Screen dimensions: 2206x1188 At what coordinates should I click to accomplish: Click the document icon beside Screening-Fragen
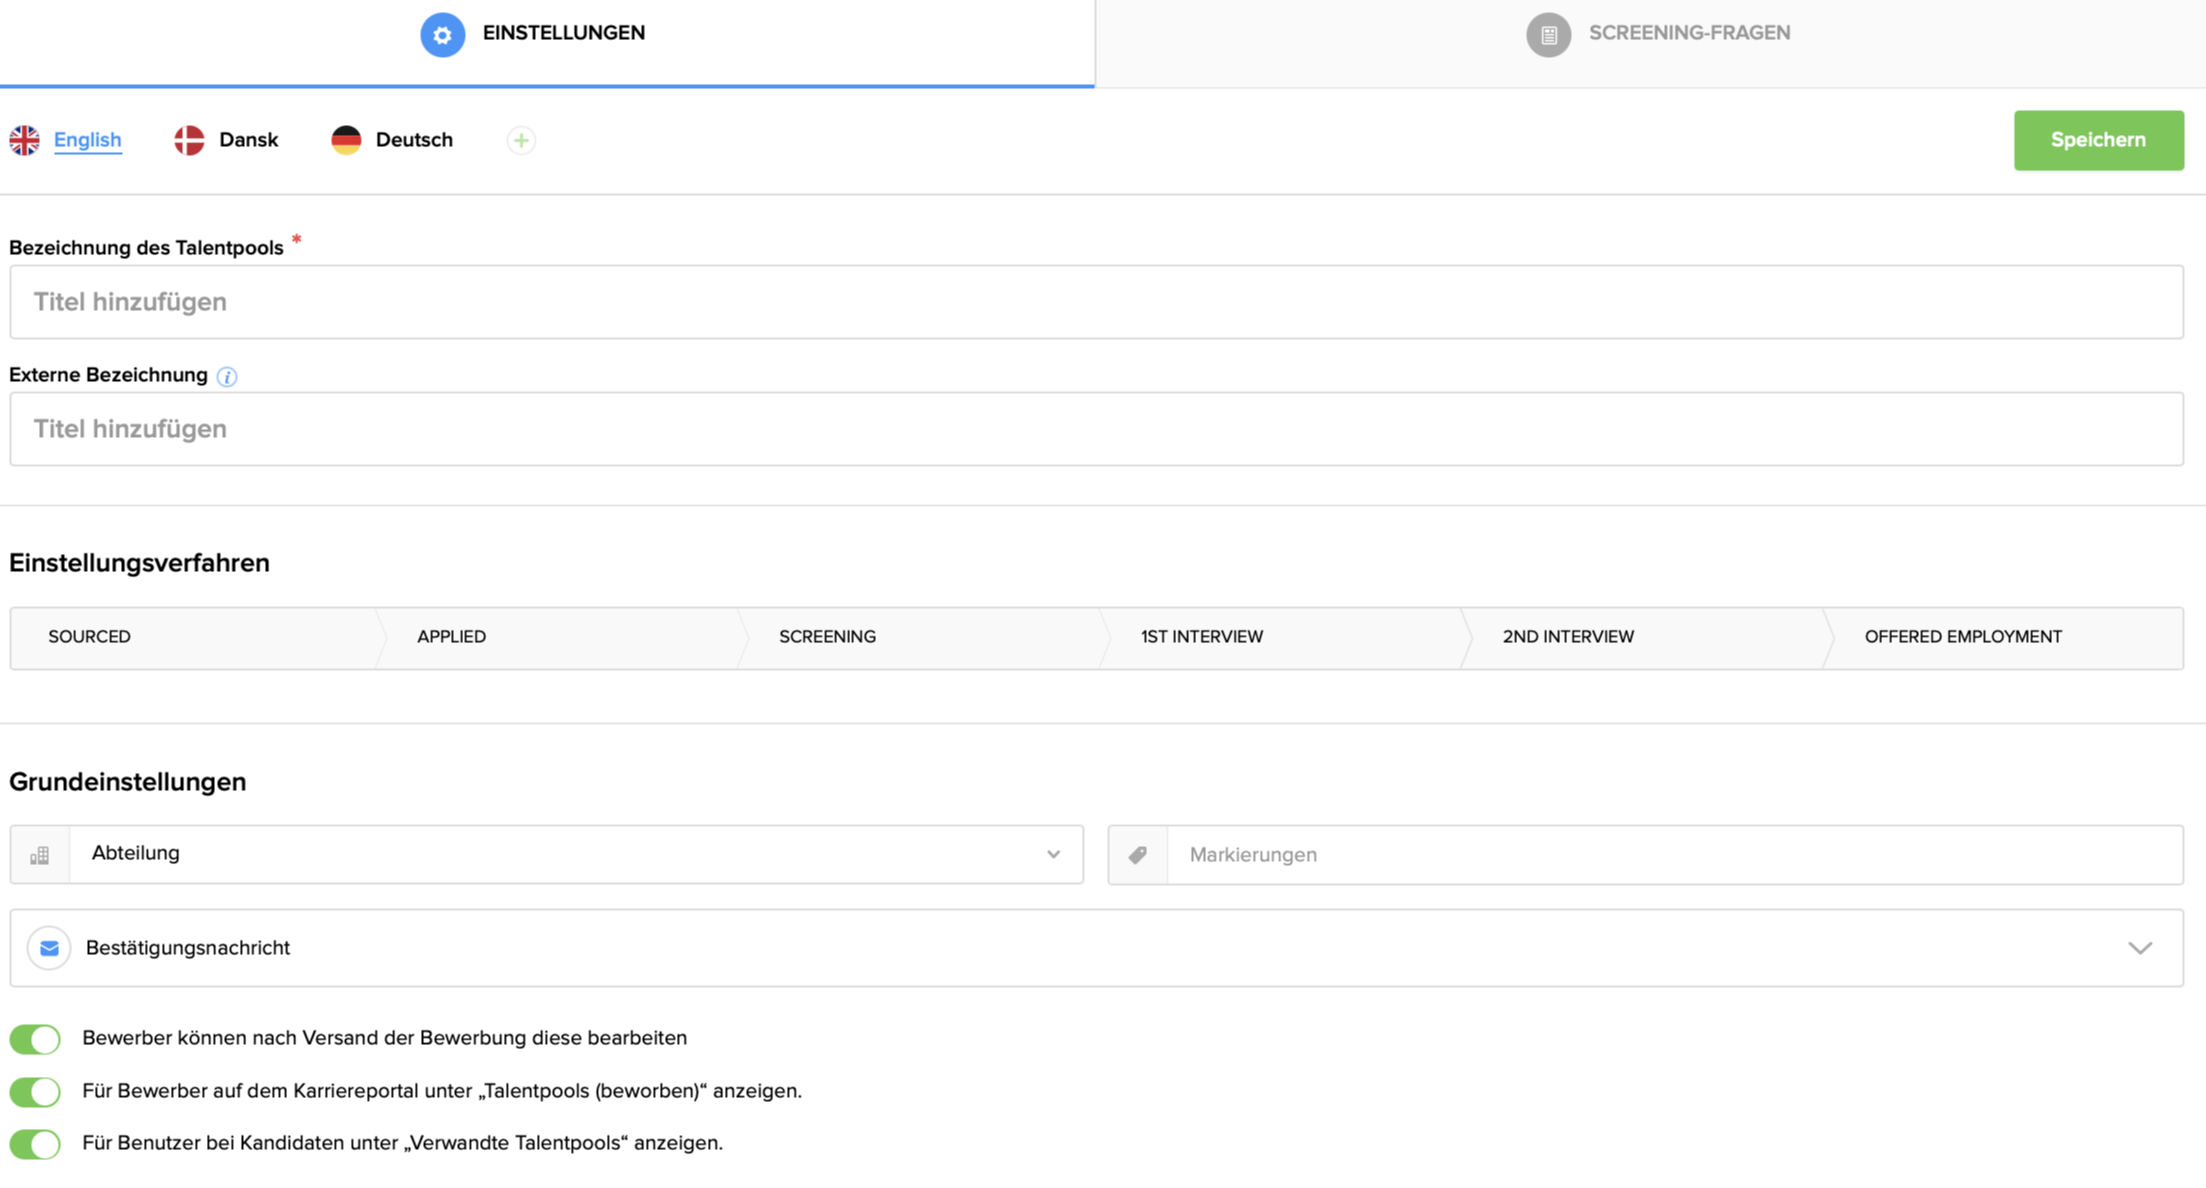coord(1549,34)
